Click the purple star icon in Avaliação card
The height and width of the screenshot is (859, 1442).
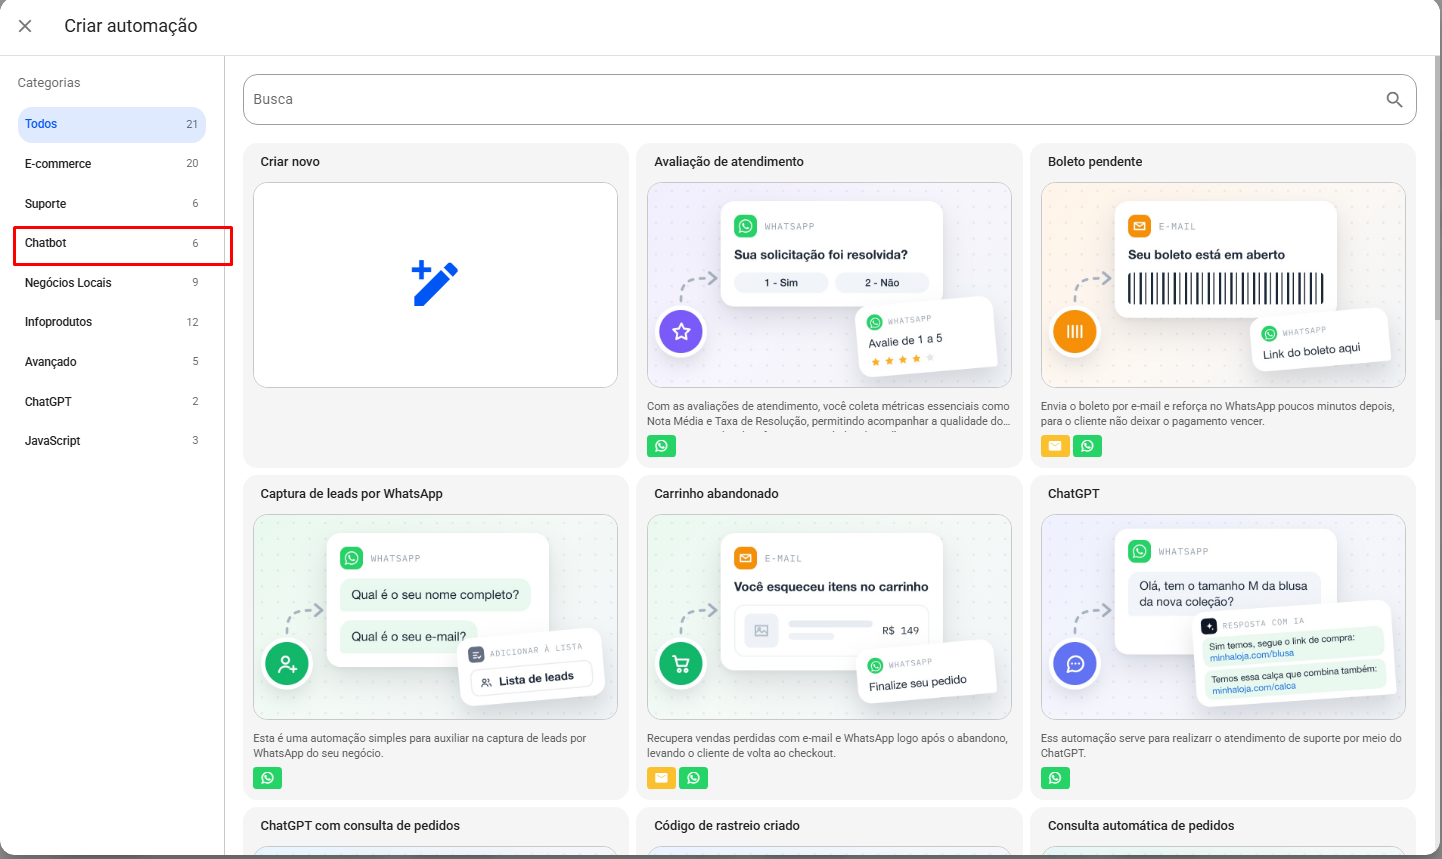pos(681,332)
